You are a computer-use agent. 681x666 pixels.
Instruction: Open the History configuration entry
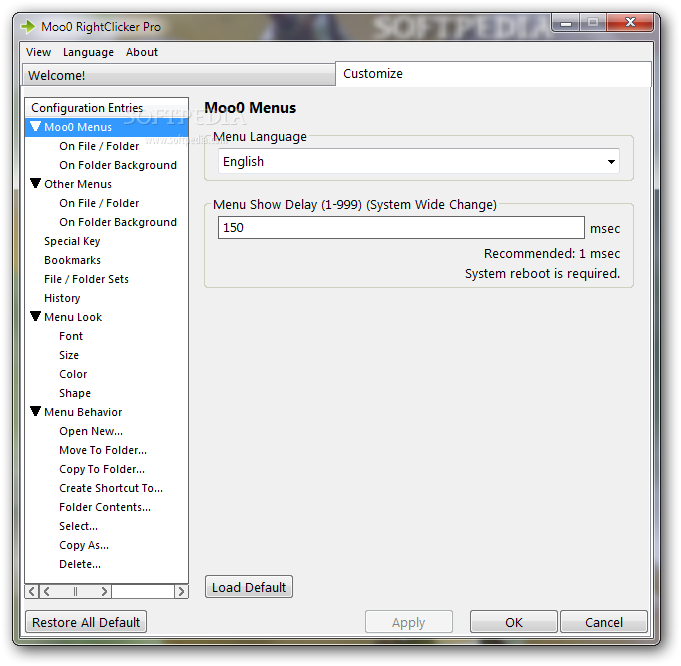click(62, 298)
